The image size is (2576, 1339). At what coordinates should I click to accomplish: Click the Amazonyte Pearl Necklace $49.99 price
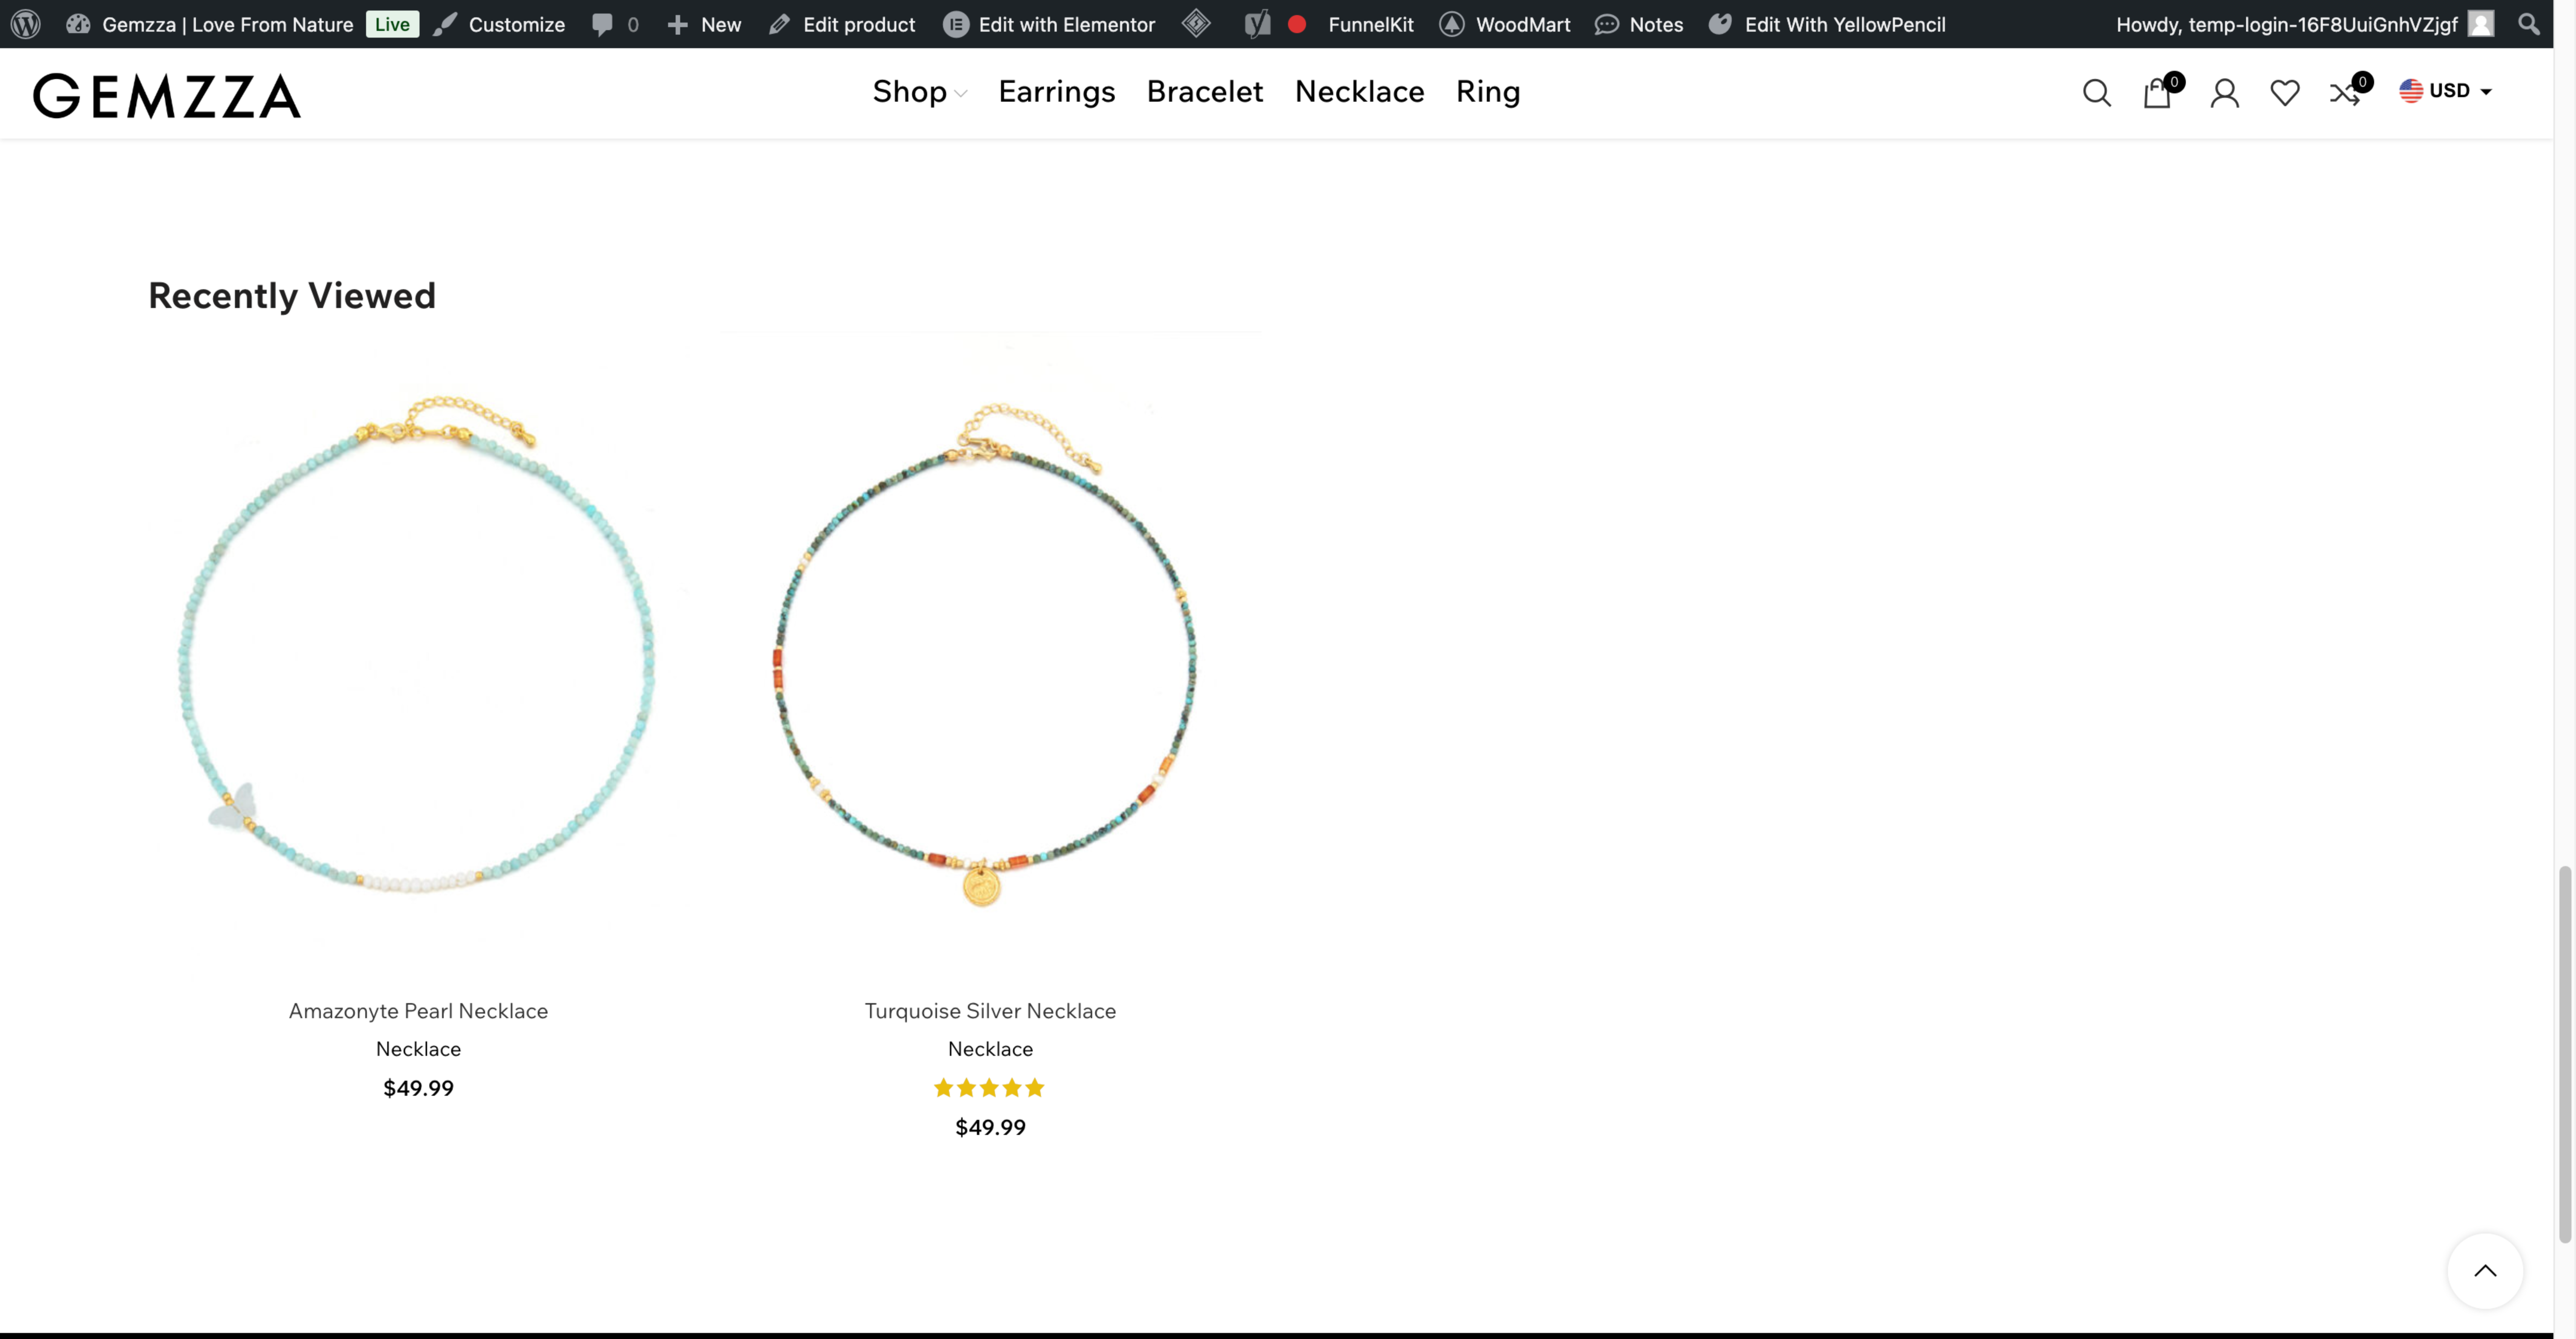point(418,1088)
